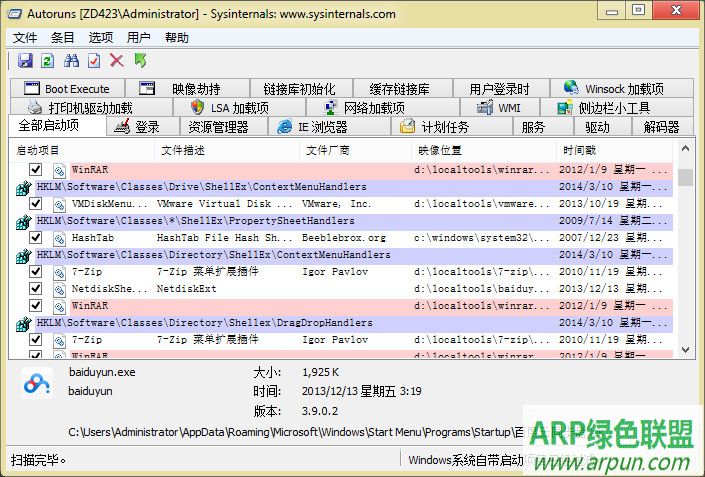Switch to the 侧边栏小工具 tab
The image size is (705, 477).
[617, 107]
